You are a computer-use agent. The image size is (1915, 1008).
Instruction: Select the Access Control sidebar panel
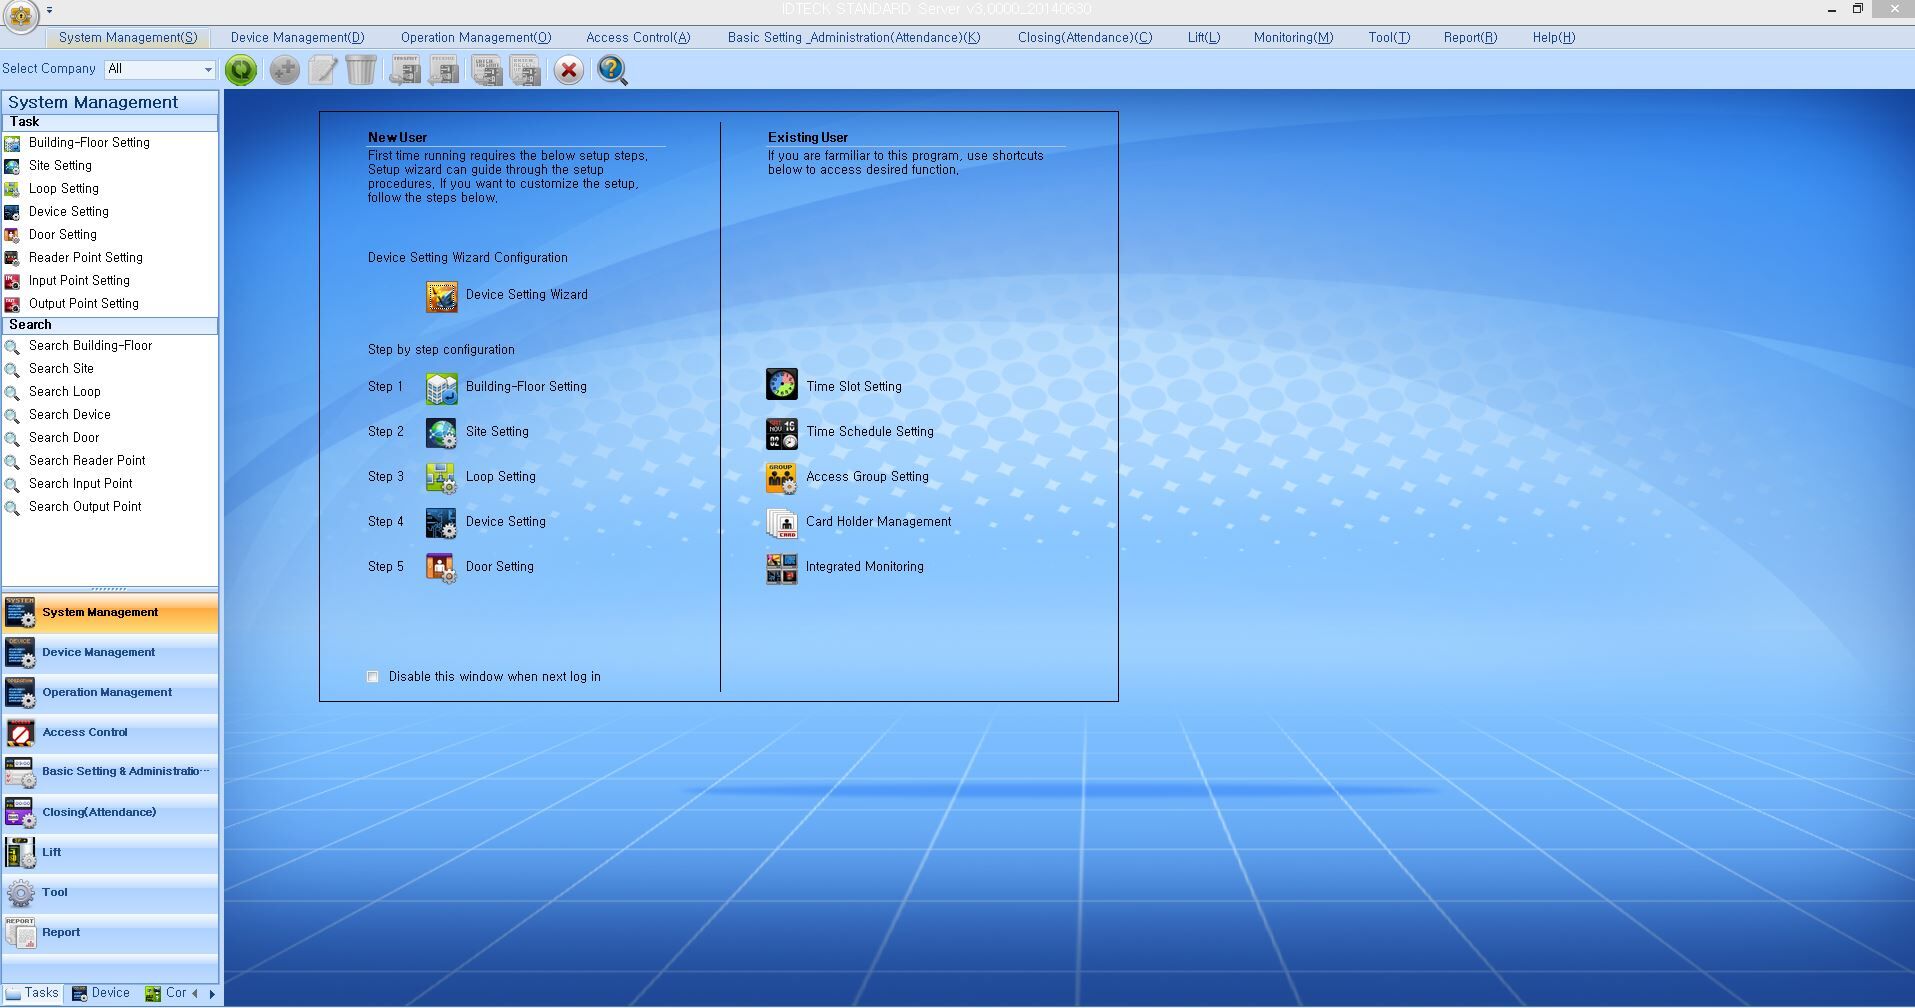tap(84, 732)
